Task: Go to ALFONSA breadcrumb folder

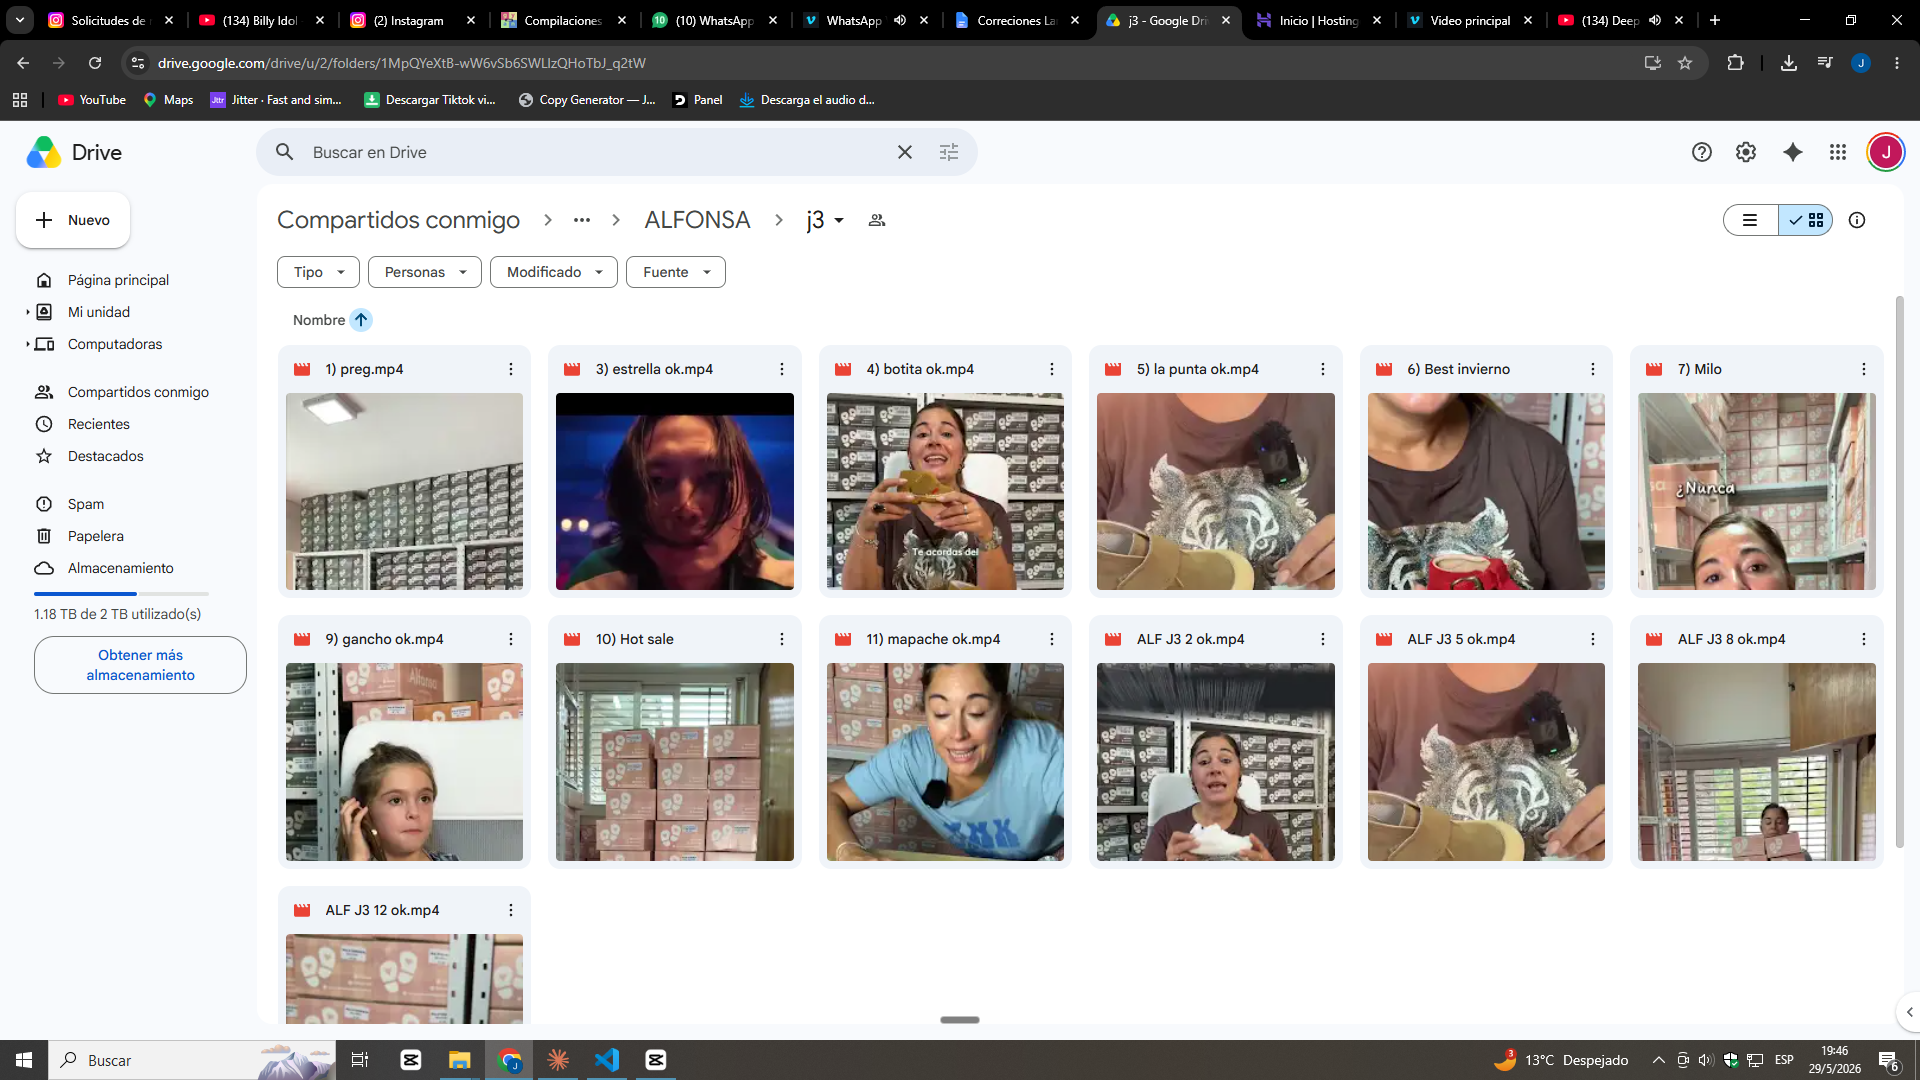Action: point(697,220)
